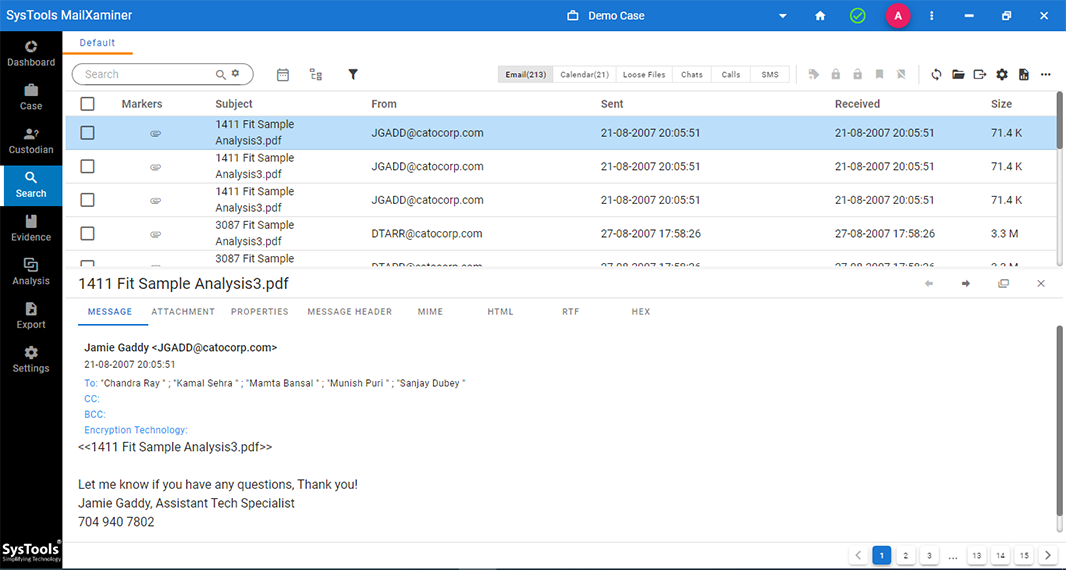Click the unlocked padlock icon
This screenshot has width=1066, height=570.
coord(857,75)
